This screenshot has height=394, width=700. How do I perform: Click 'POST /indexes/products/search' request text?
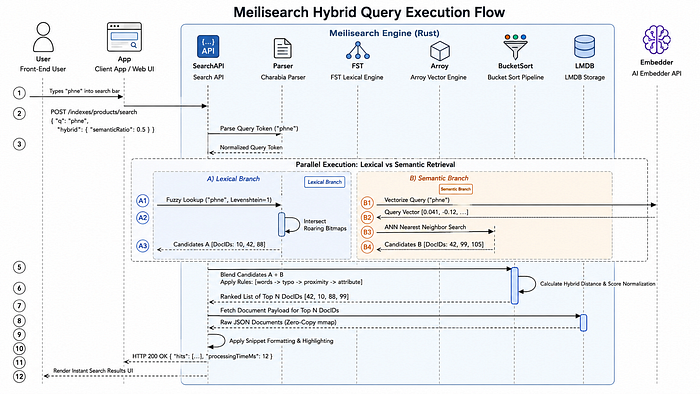[94, 112]
